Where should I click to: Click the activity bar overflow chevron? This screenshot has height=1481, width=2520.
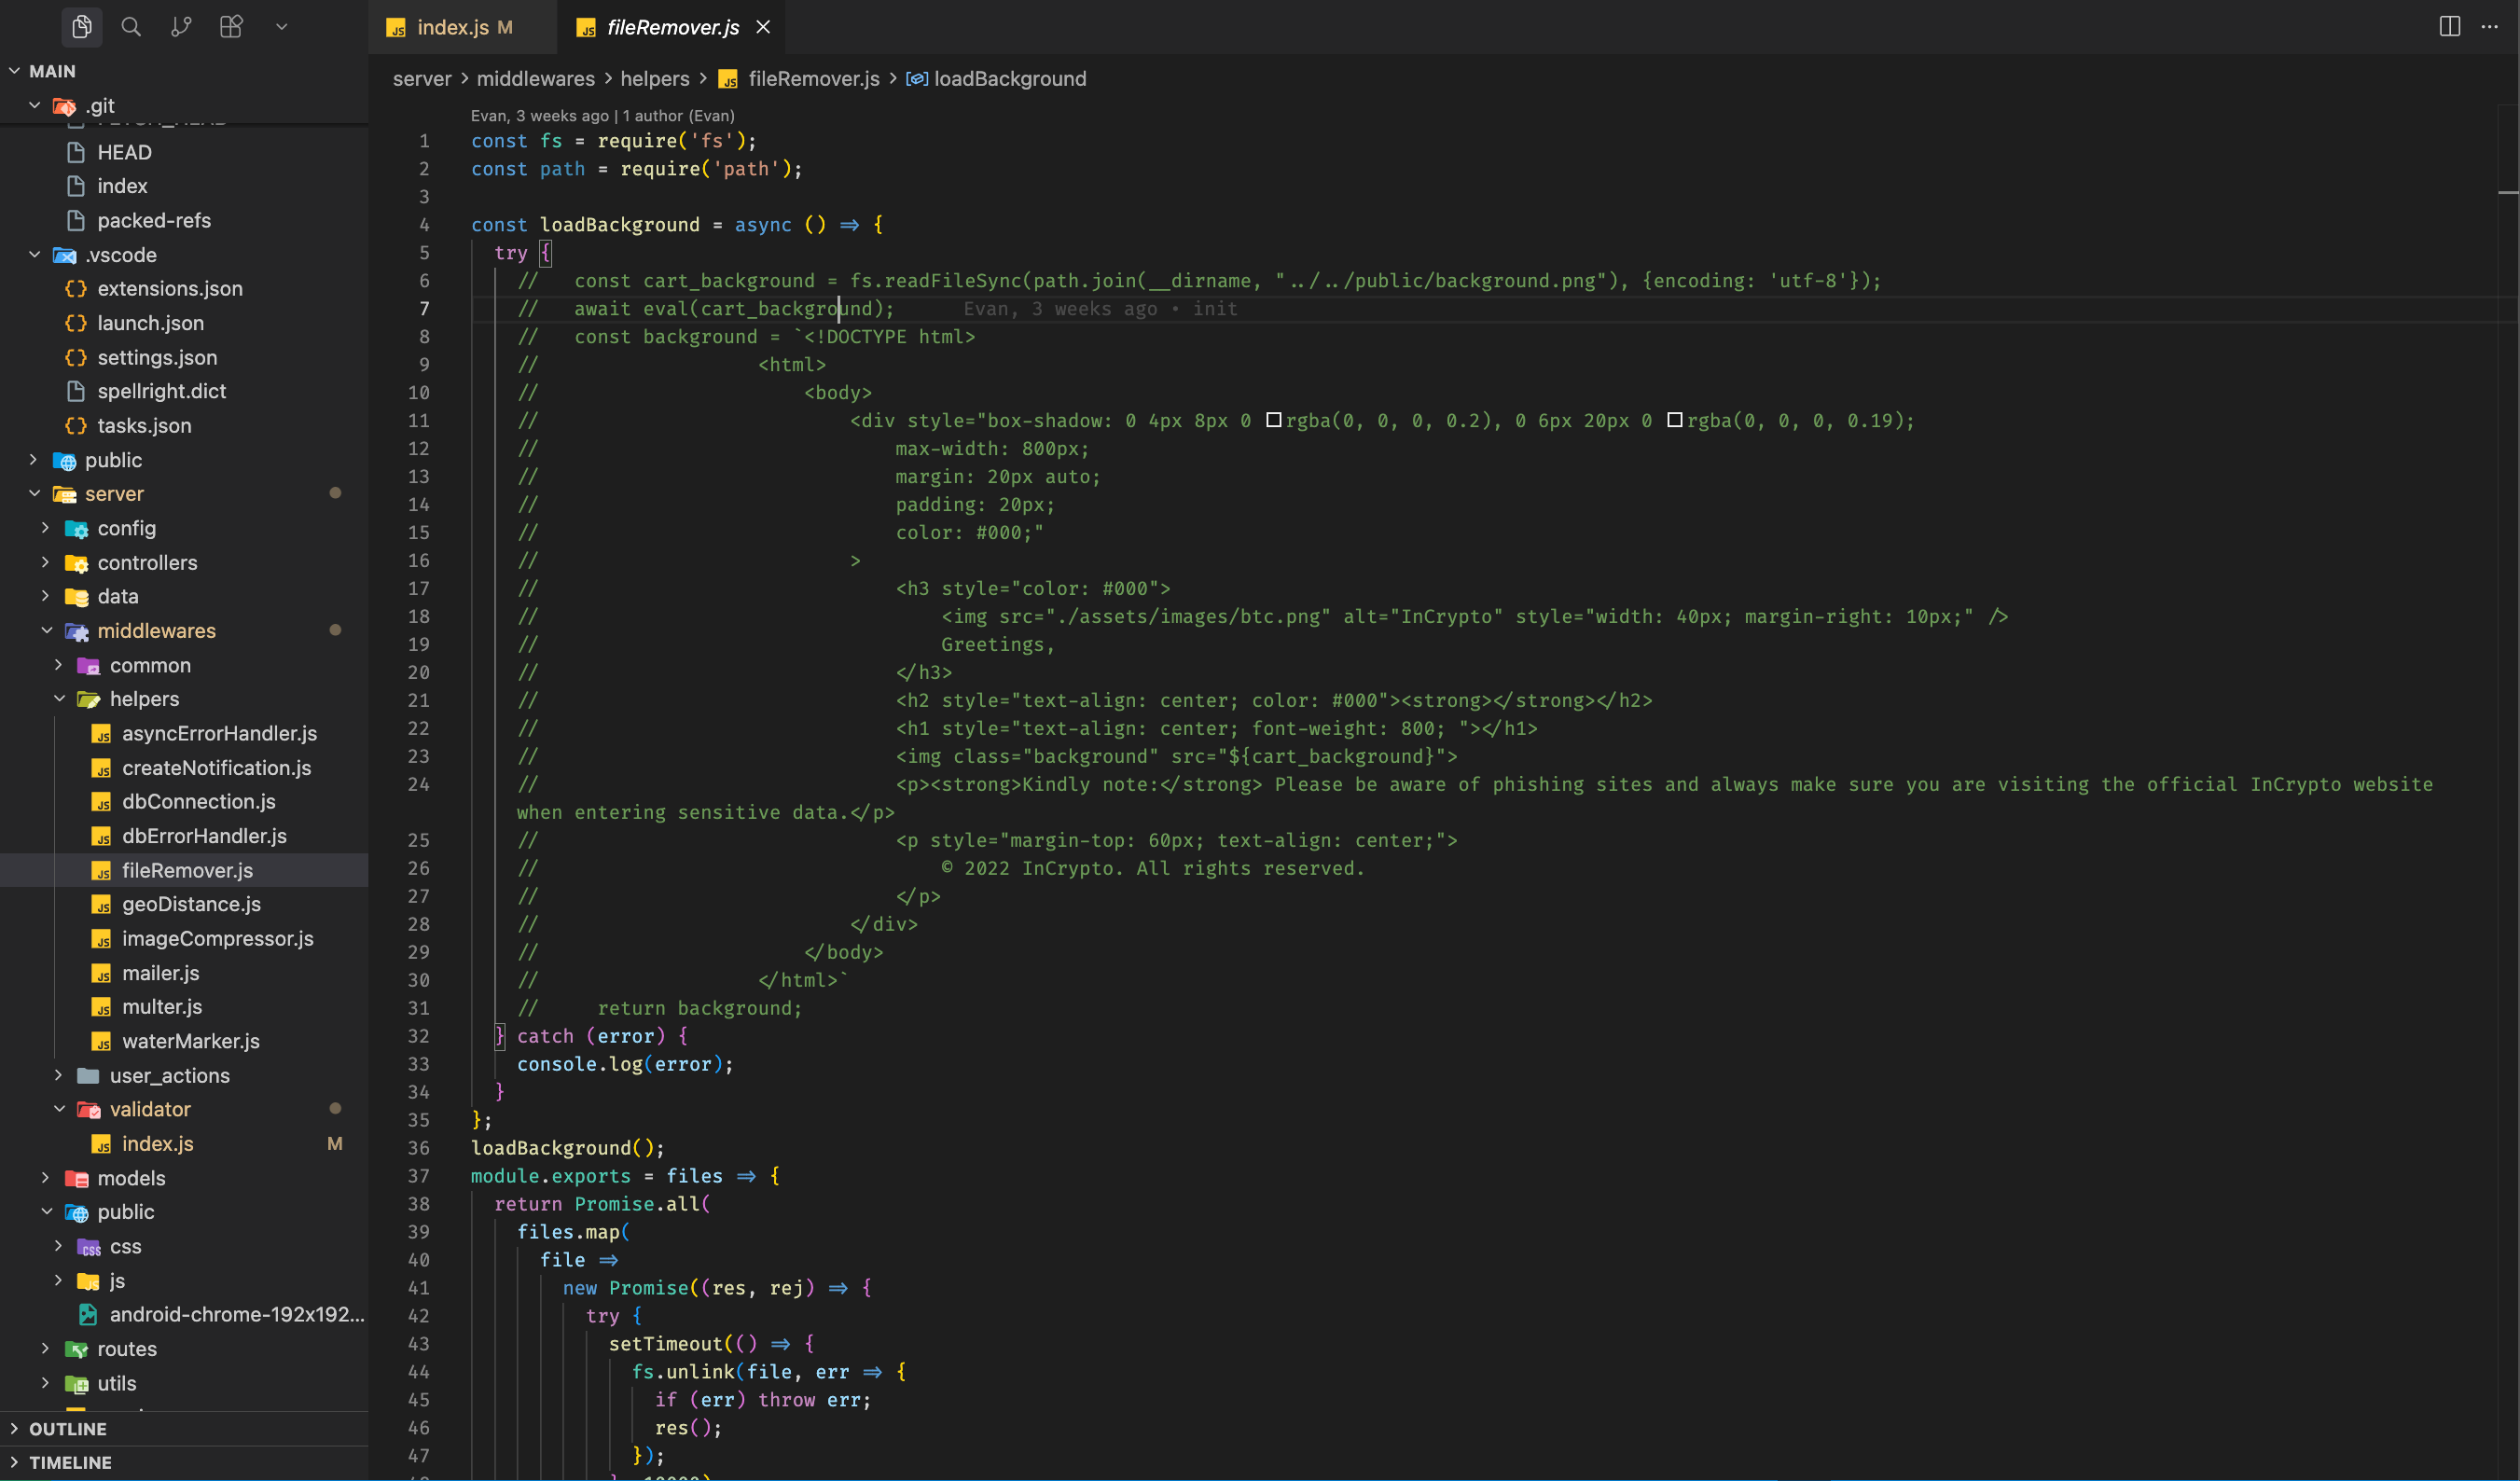(x=280, y=27)
